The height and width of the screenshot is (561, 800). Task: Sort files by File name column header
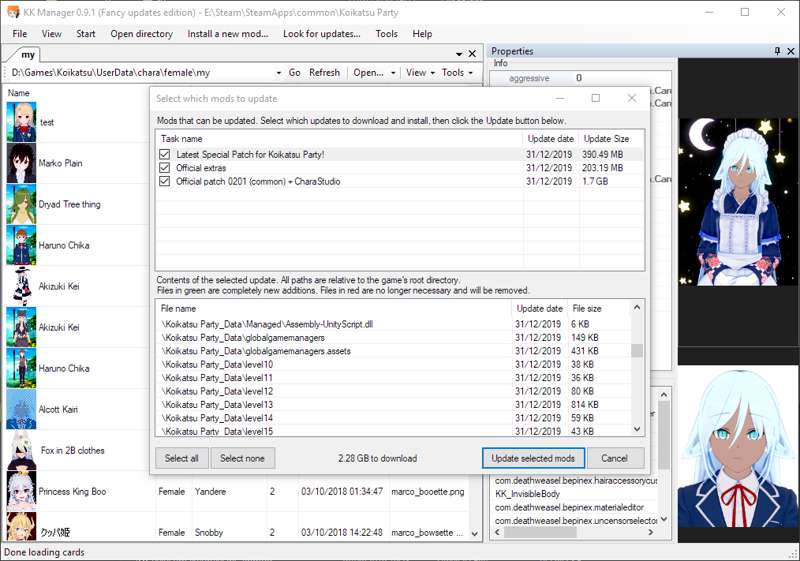click(x=334, y=309)
